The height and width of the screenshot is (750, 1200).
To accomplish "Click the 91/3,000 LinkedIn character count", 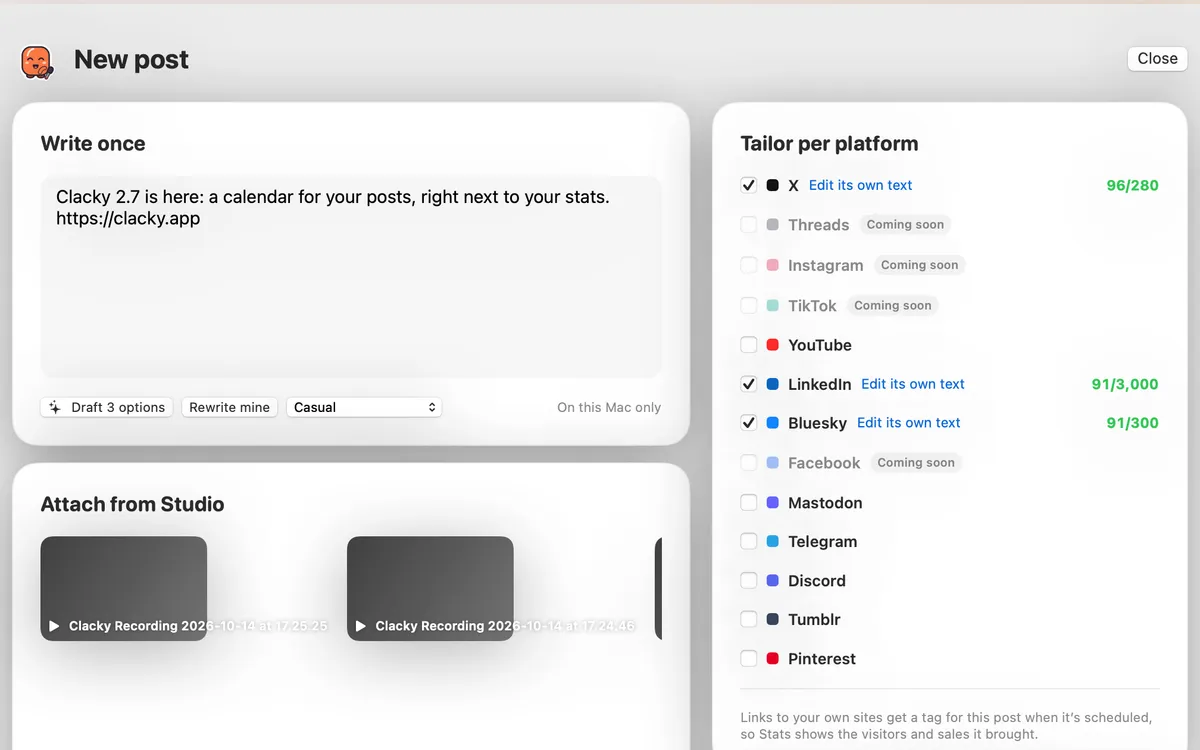I will [x=1125, y=384].
